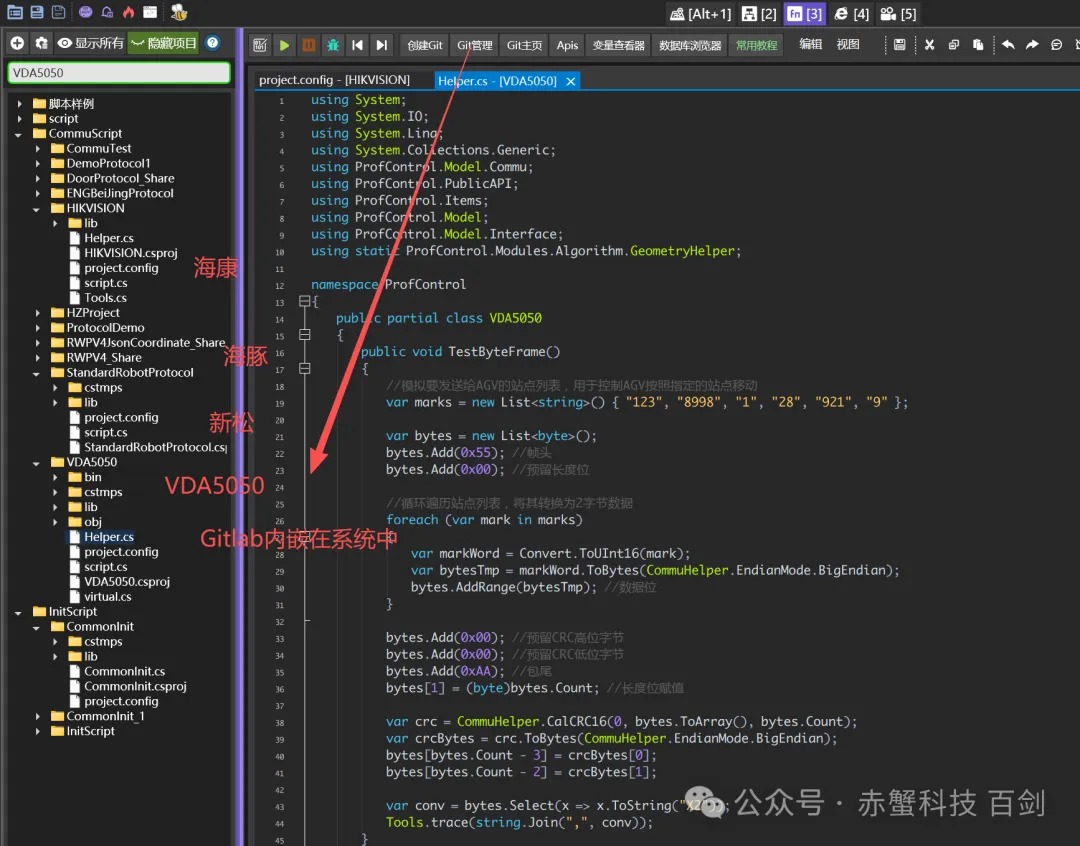Switch to Fn [3] view mode
The image size is (1080, 846).
(x=805, y=14)
